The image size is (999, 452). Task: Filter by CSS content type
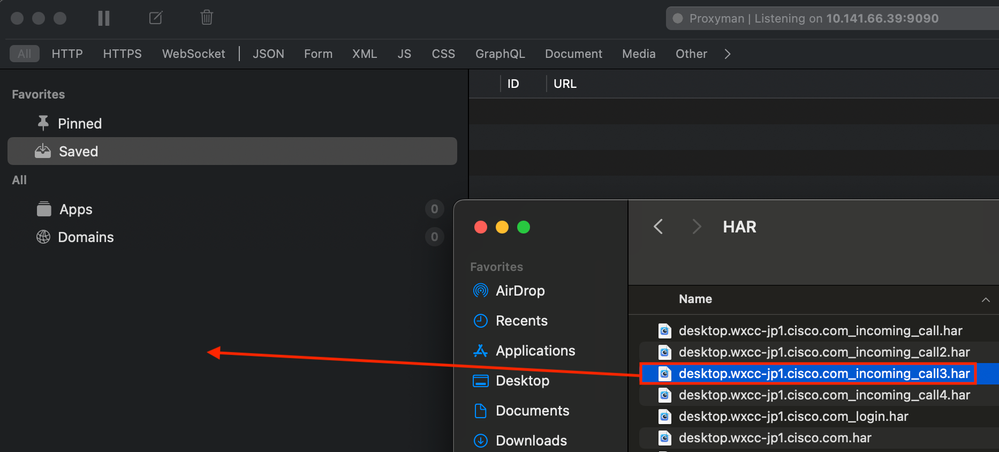[x=443, y=54]
